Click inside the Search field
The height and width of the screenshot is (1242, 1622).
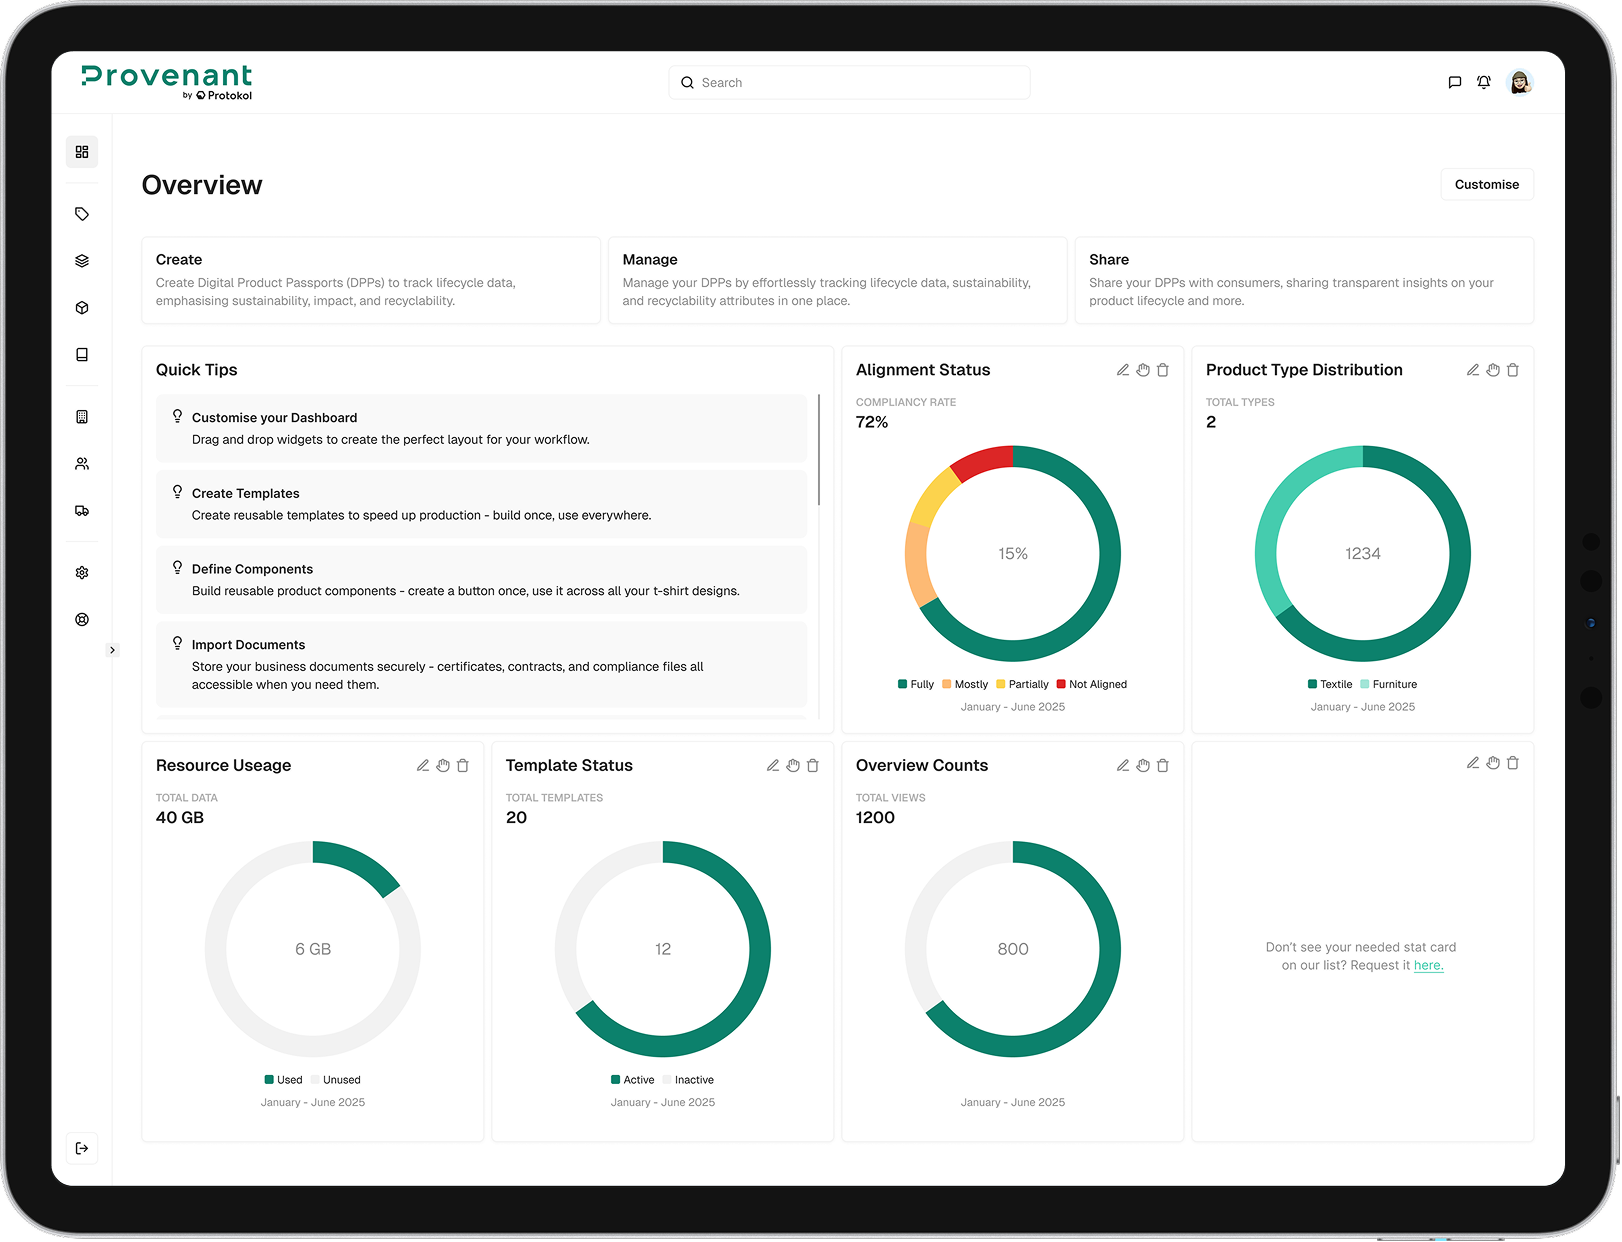pyautogui.click(x=849, y=82)
